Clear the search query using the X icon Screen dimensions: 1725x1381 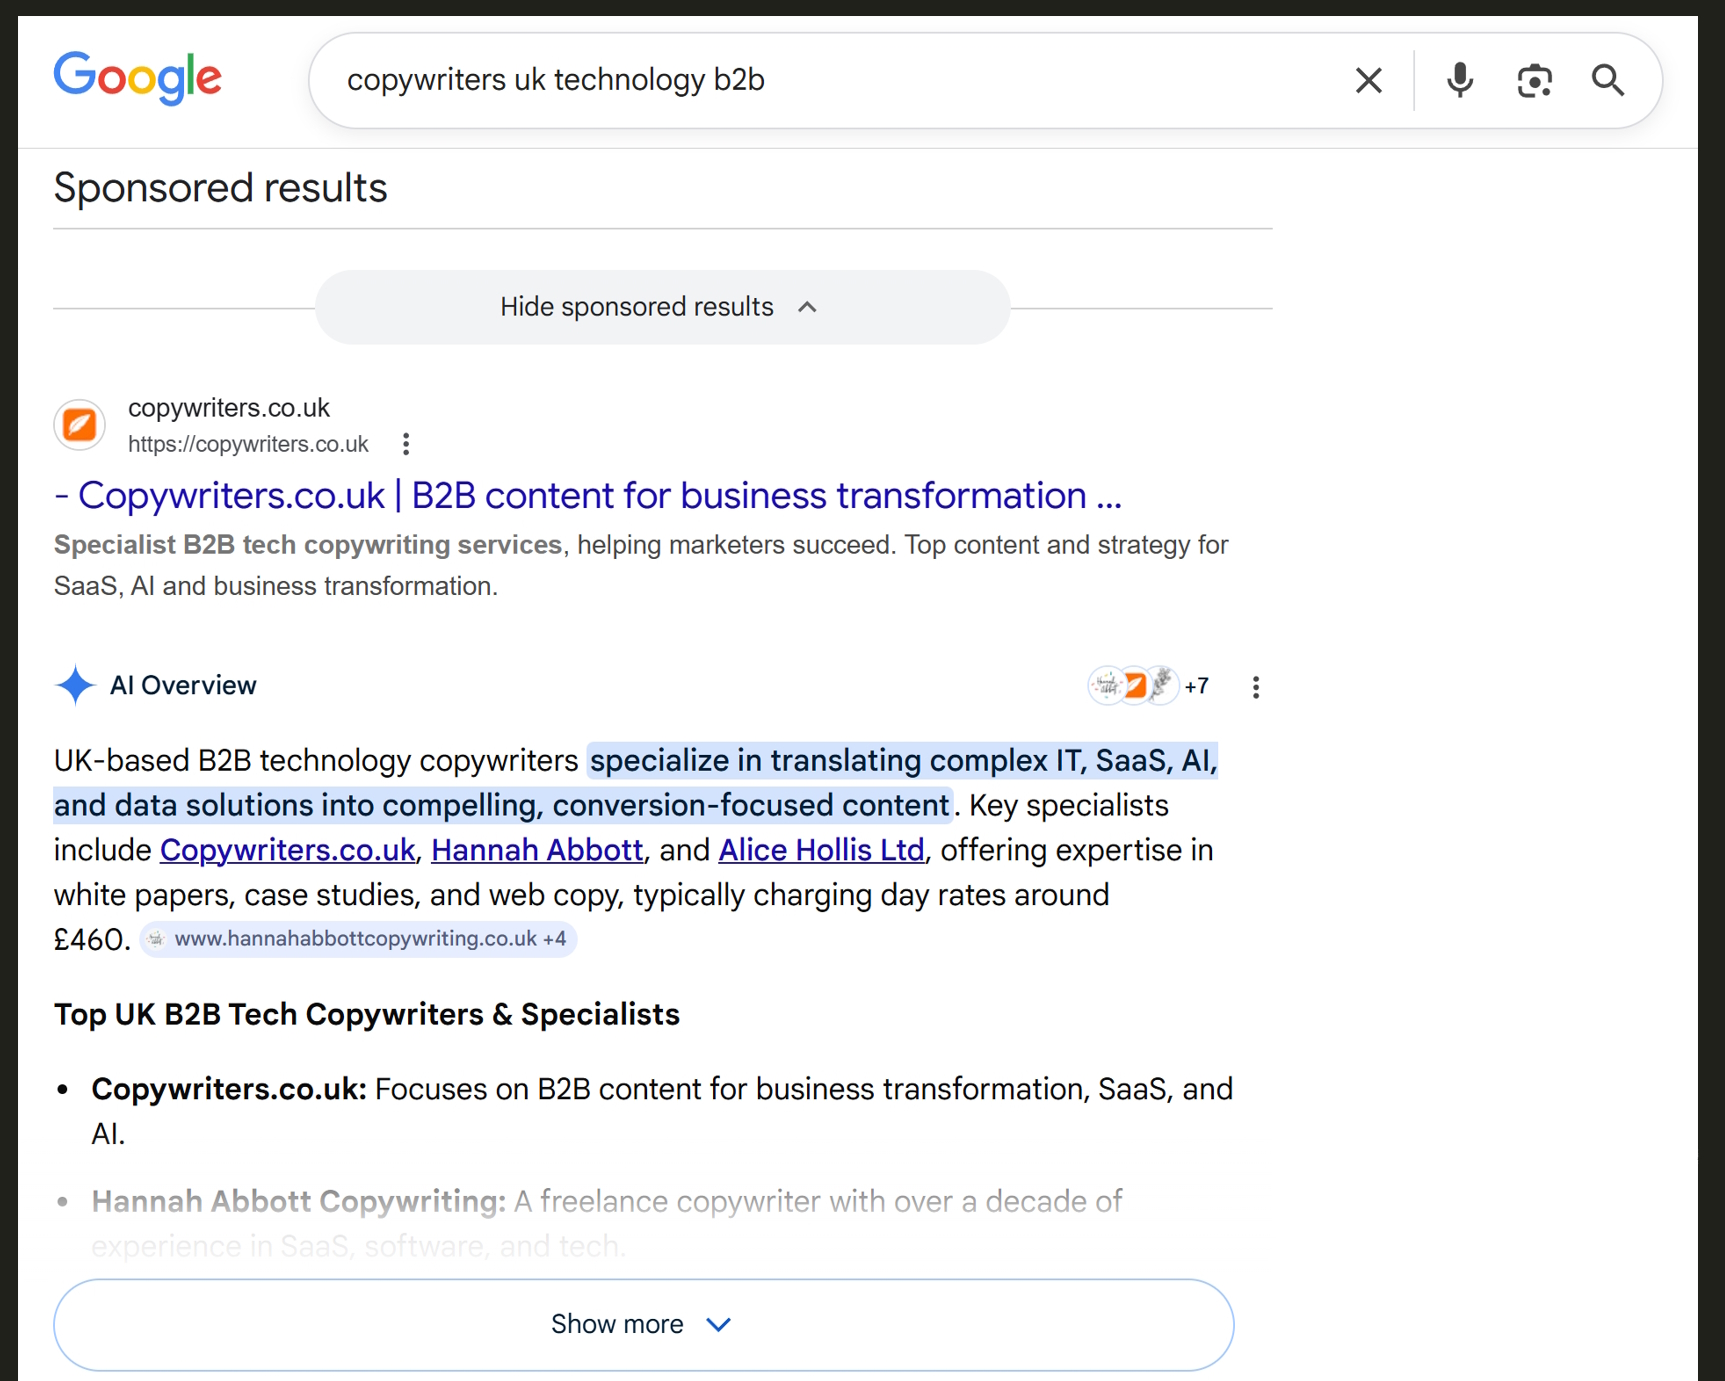click(x=1368, y=80)
